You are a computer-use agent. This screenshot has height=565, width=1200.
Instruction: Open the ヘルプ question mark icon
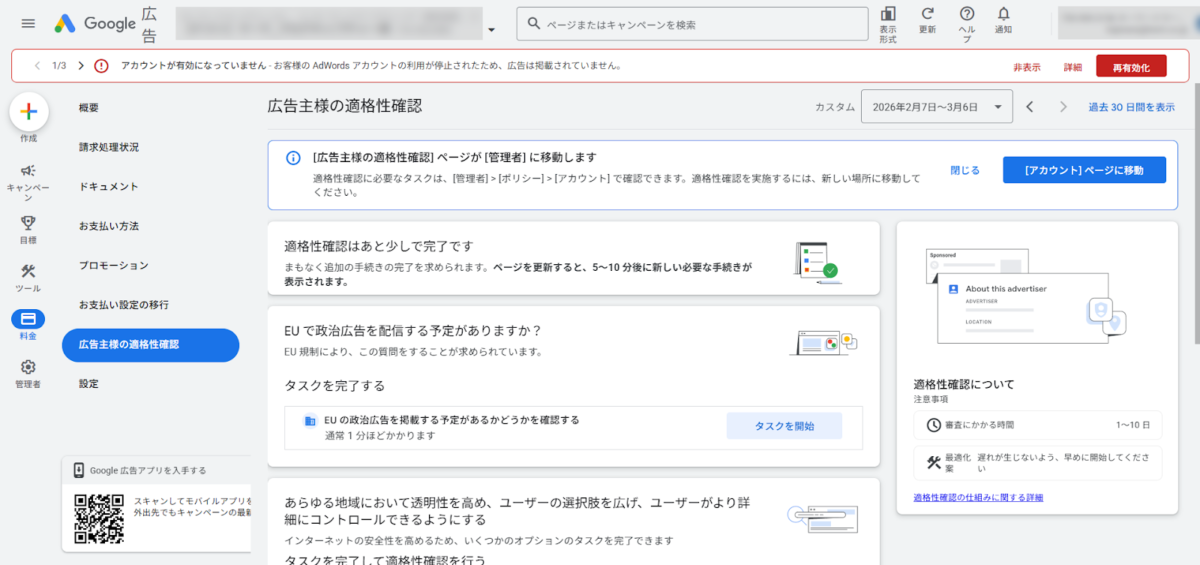tap(966, 14)
